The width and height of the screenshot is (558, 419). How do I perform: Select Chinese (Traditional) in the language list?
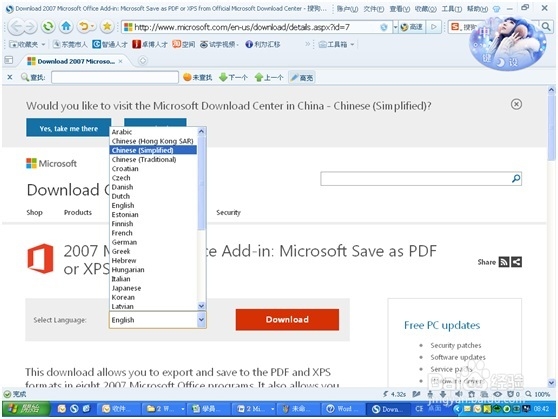point(153,159)
